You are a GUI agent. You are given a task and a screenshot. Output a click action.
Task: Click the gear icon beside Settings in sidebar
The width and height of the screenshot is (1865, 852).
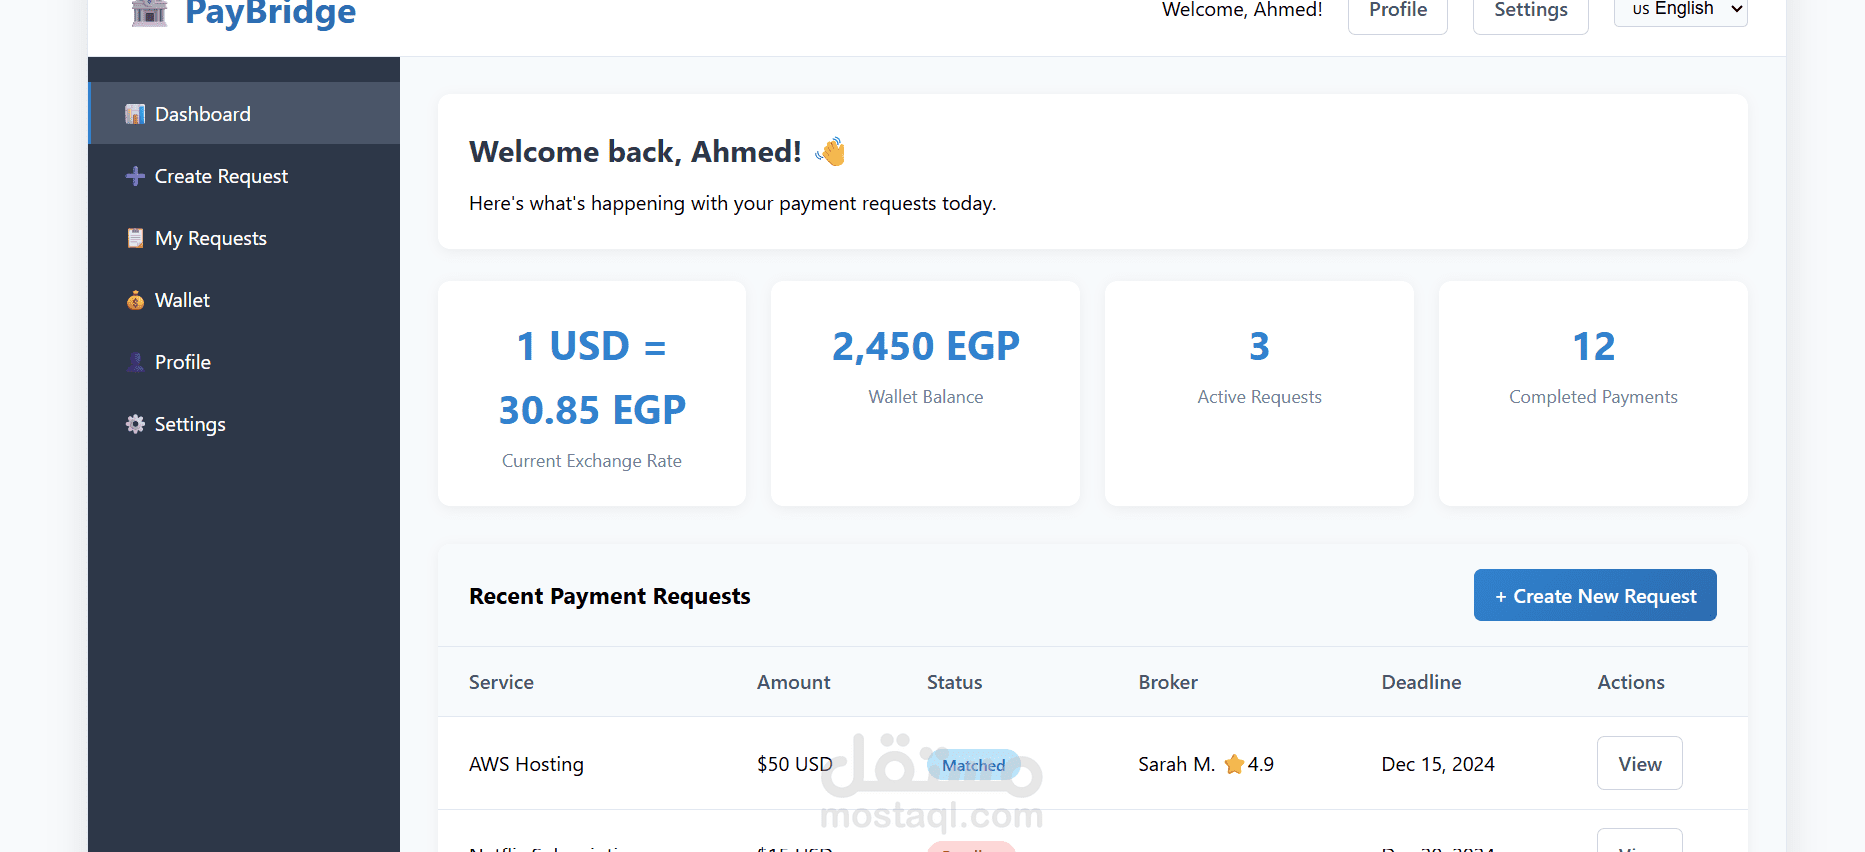pos(135,424)
